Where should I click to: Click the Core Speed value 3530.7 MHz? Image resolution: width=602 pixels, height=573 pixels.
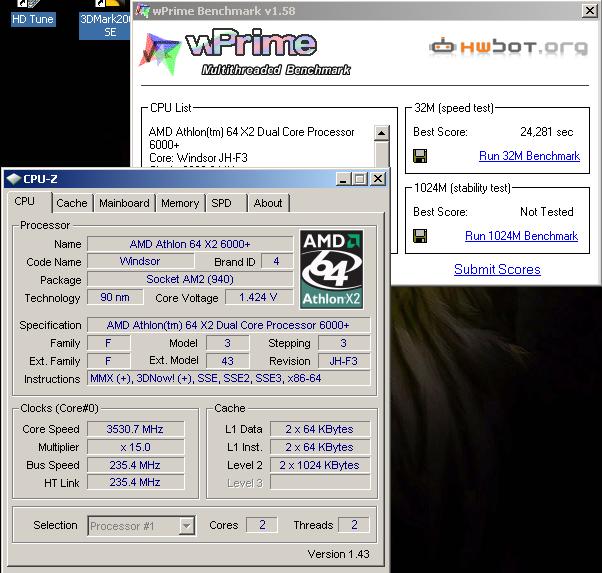[x=135, y=429]
